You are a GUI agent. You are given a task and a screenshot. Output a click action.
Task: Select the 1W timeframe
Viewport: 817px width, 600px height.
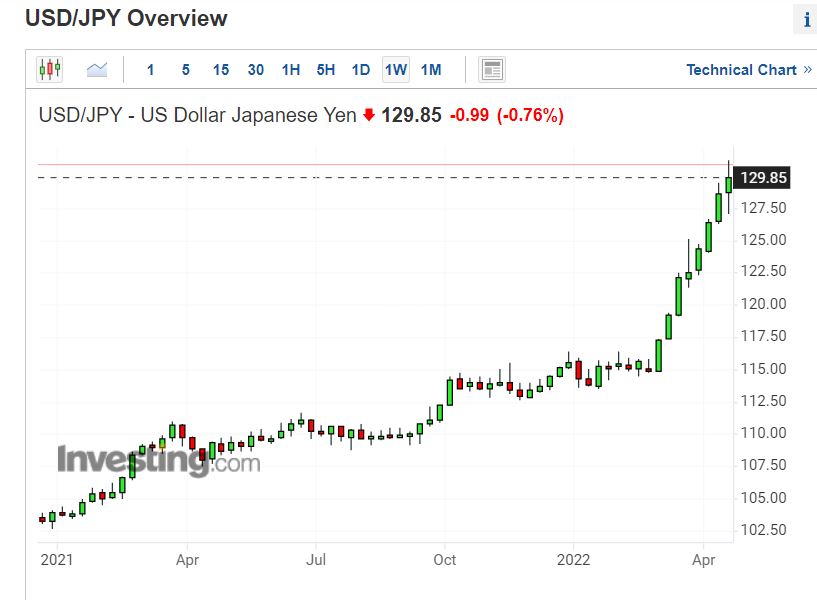pyautogui.click(x=396, y=69)
